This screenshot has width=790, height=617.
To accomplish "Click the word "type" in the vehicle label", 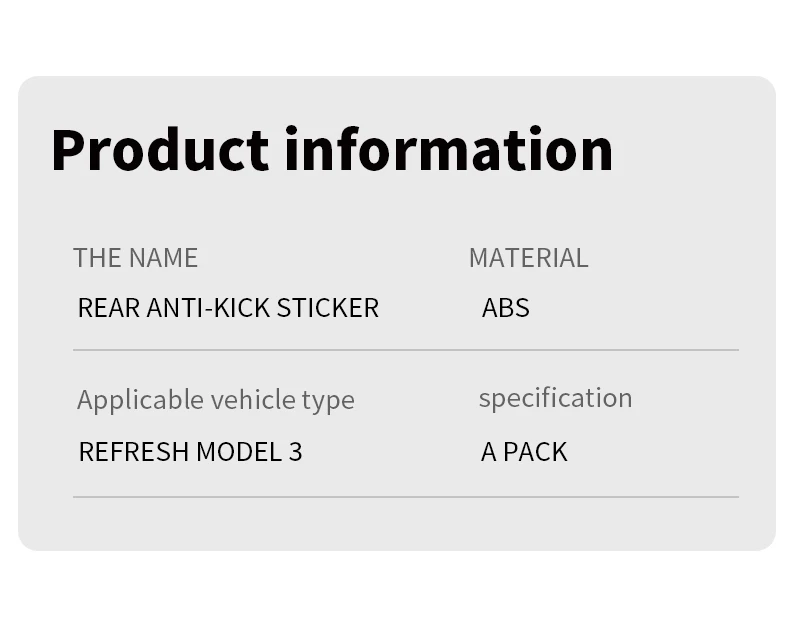I will pos(328,401).
